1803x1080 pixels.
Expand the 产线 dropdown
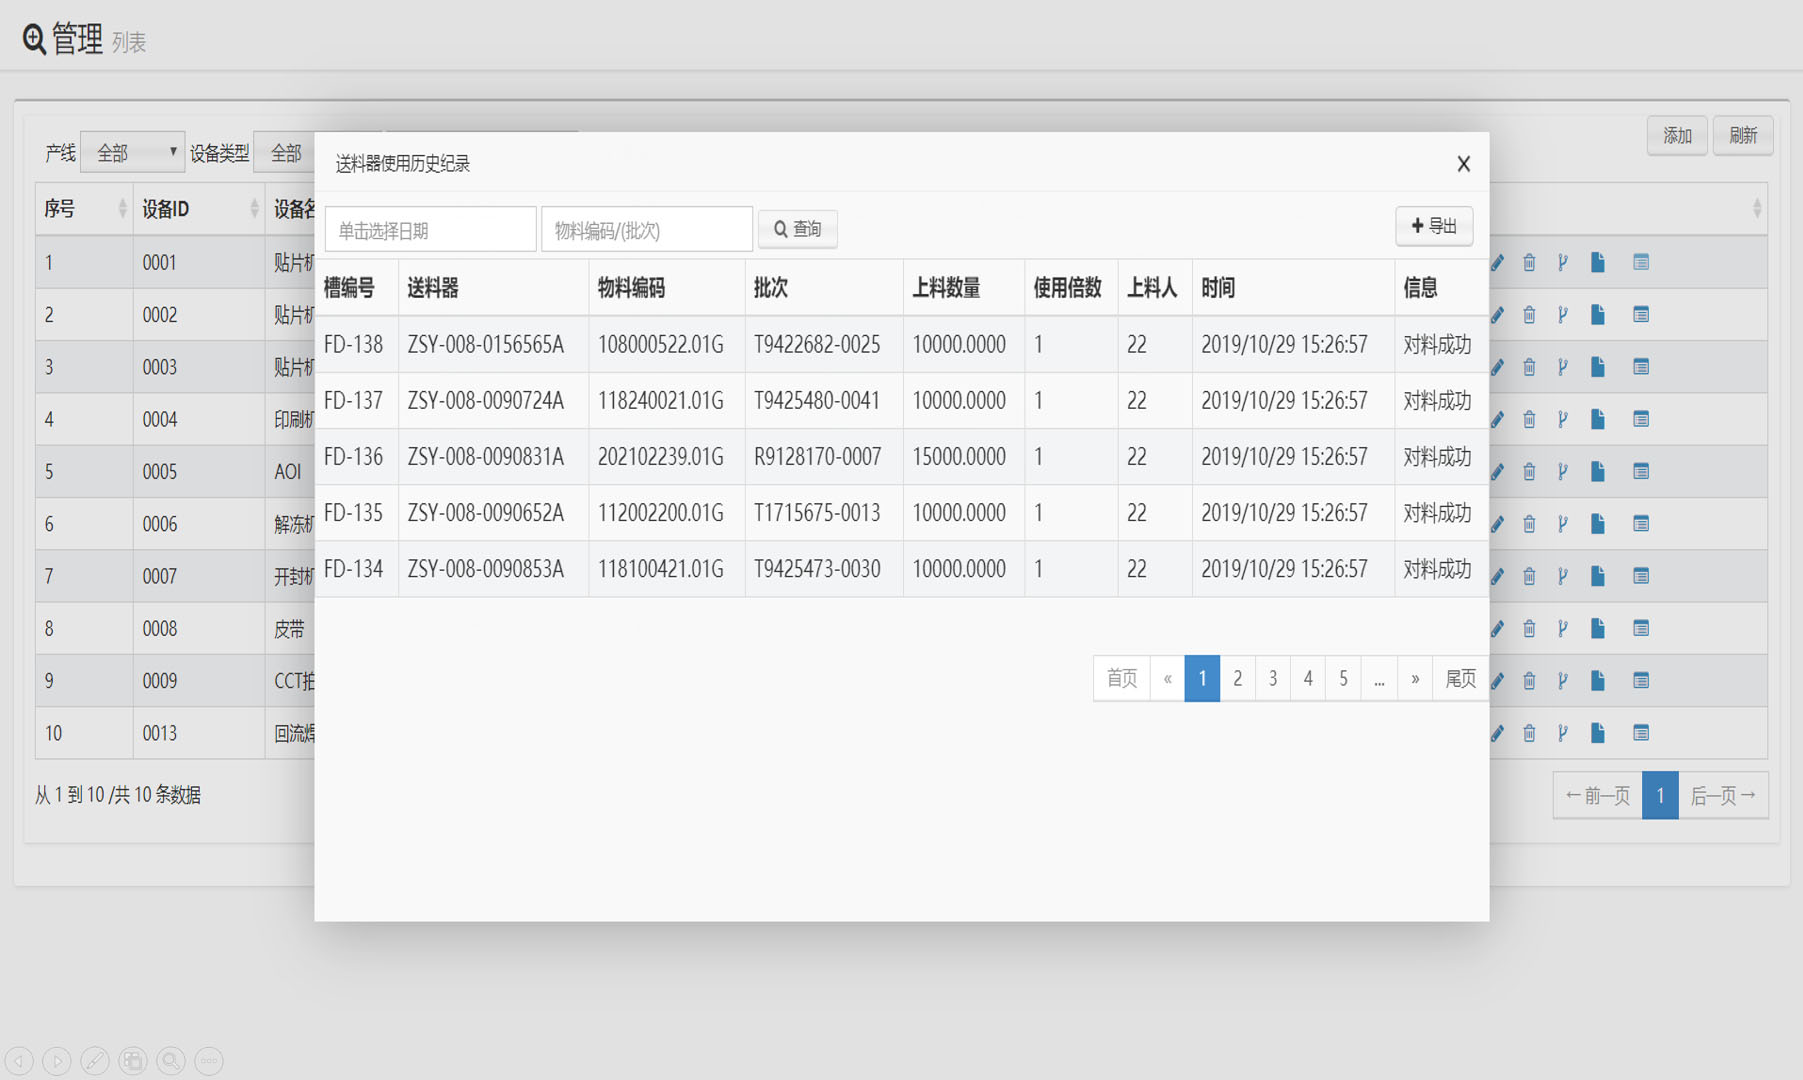click(x=132, y=152)
